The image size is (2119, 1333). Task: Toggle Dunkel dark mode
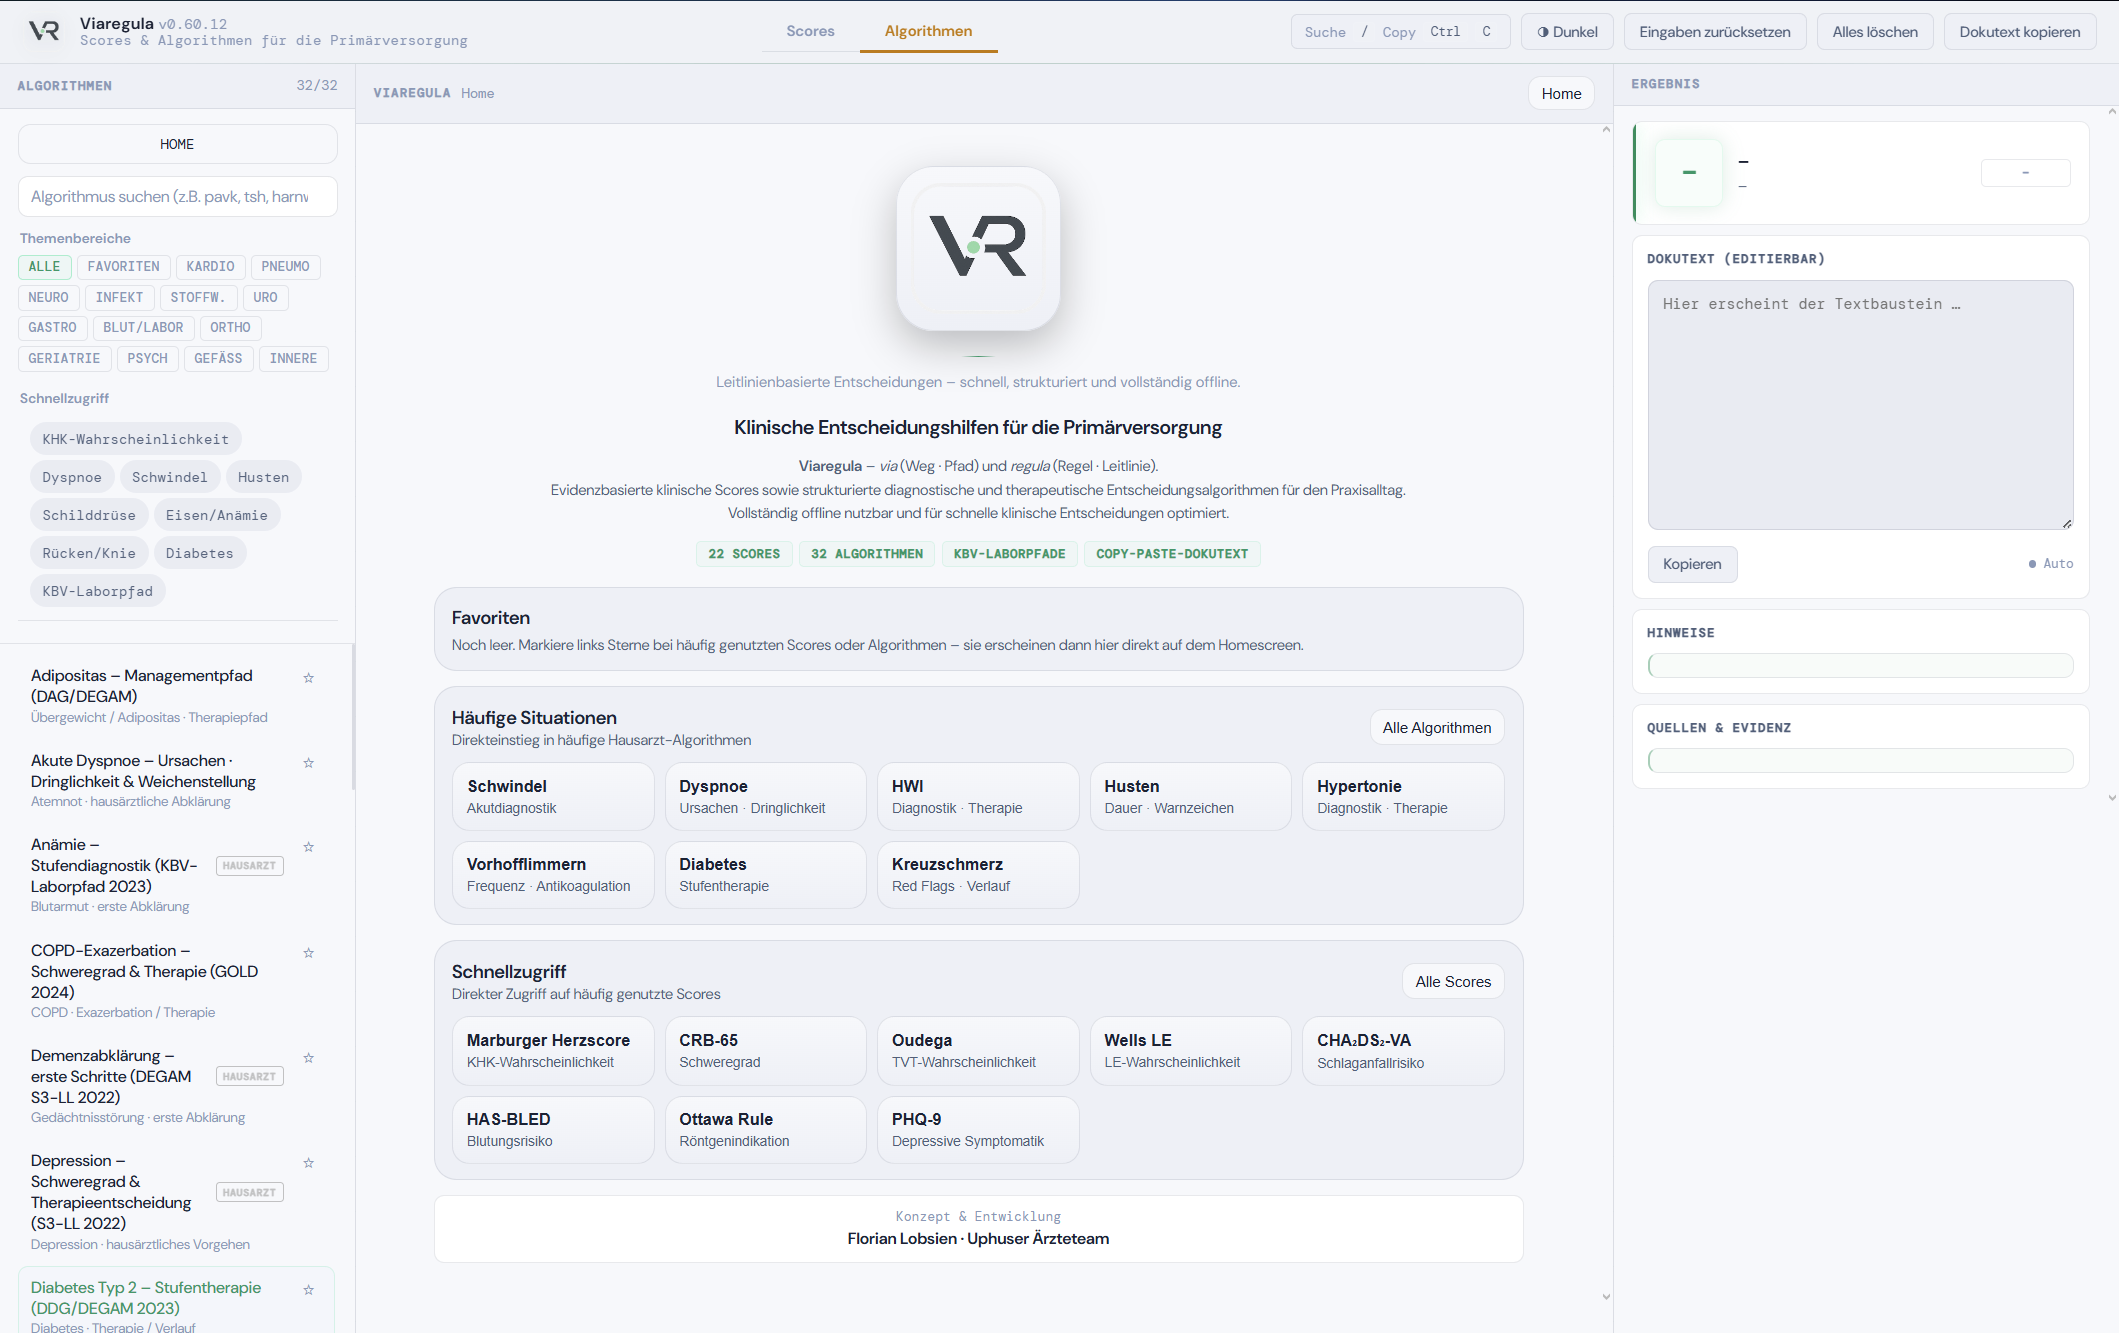click(x=1567, y=32)
